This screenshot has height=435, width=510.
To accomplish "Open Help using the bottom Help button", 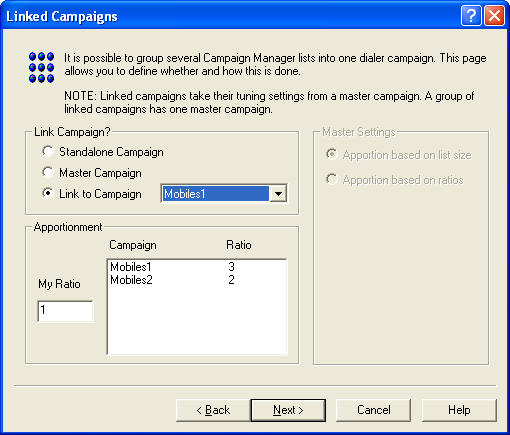I will coord(459,410).
